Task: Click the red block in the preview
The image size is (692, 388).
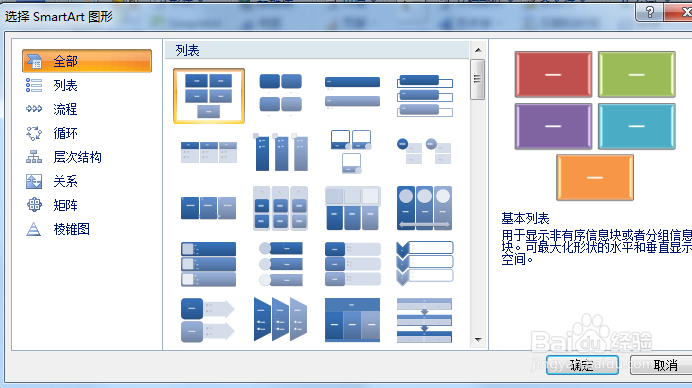Action: pyautogui.click(x=553, y=75)
